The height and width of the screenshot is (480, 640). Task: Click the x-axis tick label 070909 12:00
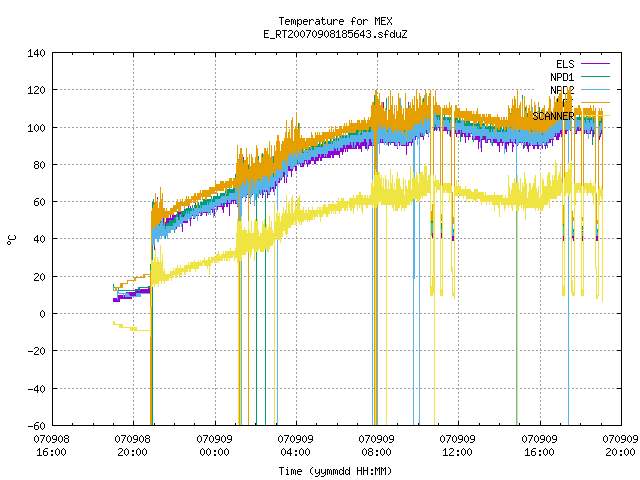click(x=458, y=445)
